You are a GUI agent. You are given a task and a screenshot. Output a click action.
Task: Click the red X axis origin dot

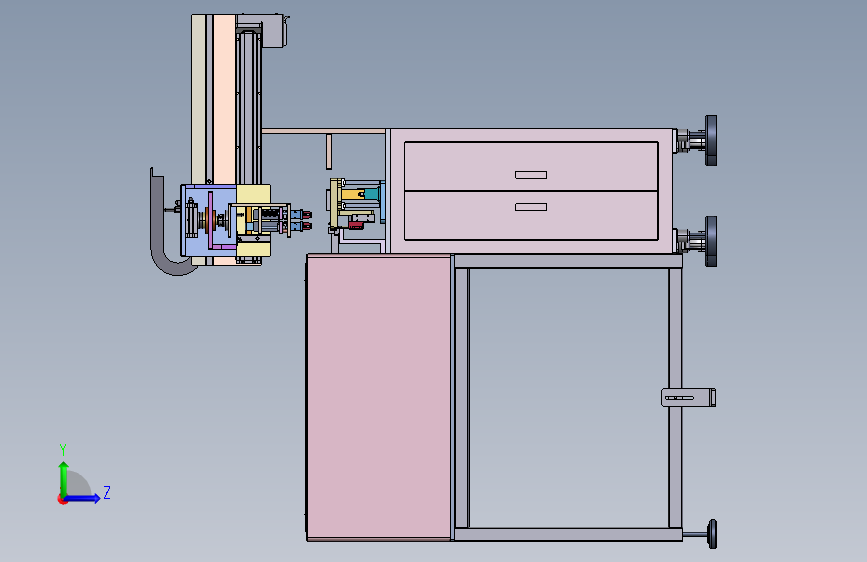click(x=62, y=499)
